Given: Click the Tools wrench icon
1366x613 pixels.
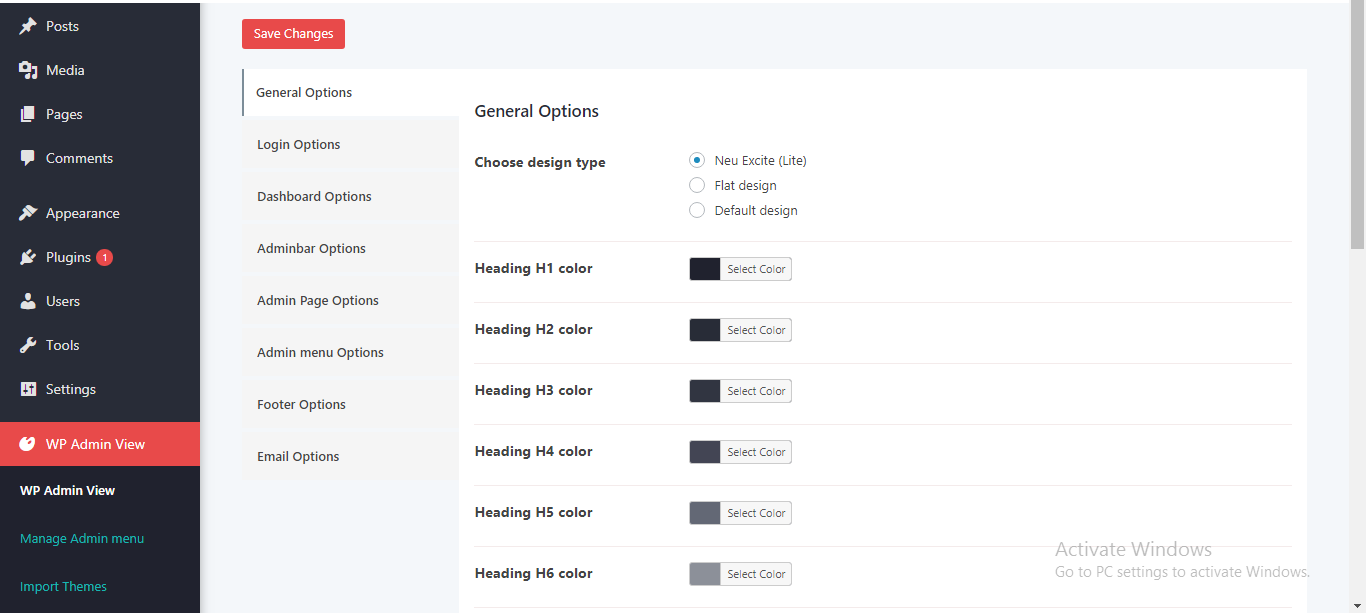Looking at the screenshot, I should pos(28,345).
